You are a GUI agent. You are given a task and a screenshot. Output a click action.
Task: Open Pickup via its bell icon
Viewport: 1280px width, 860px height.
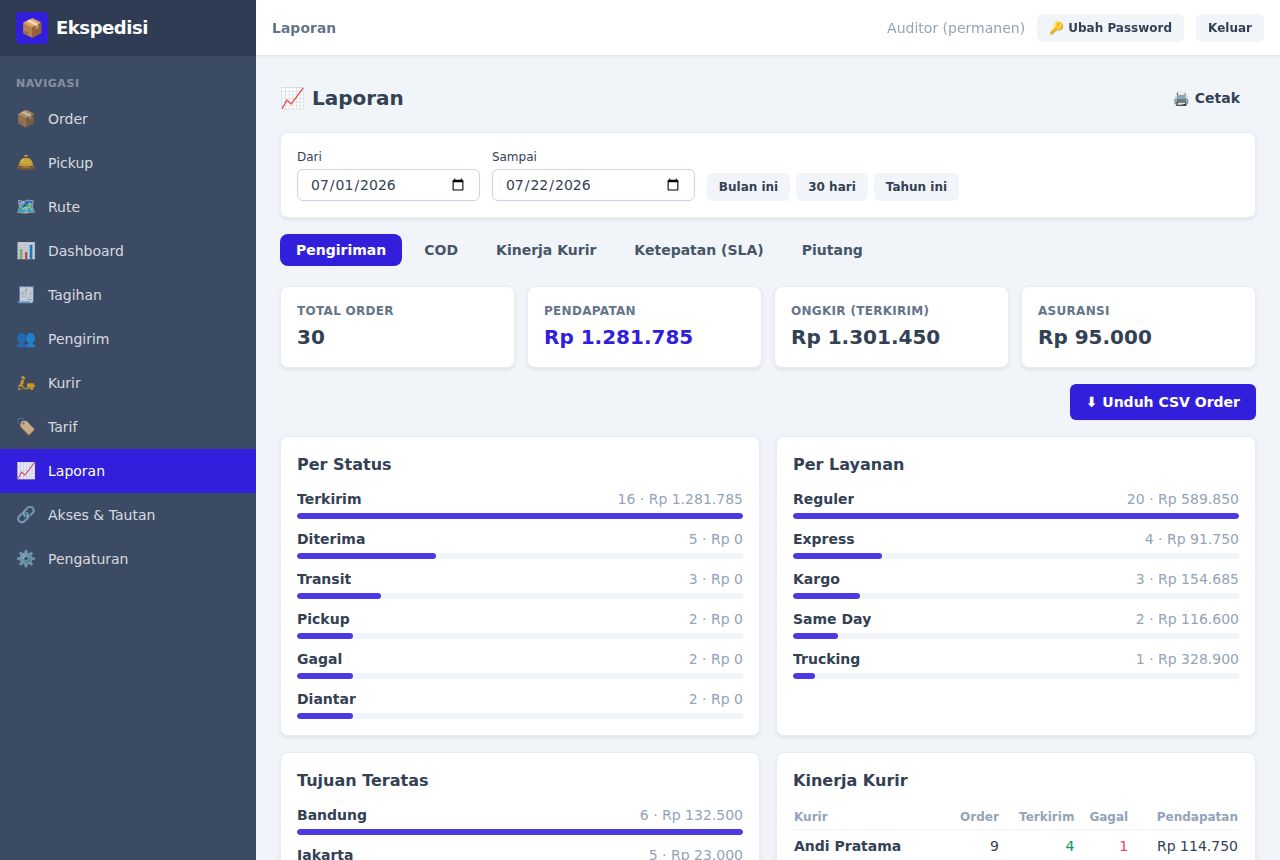click(x=26, y=163)
